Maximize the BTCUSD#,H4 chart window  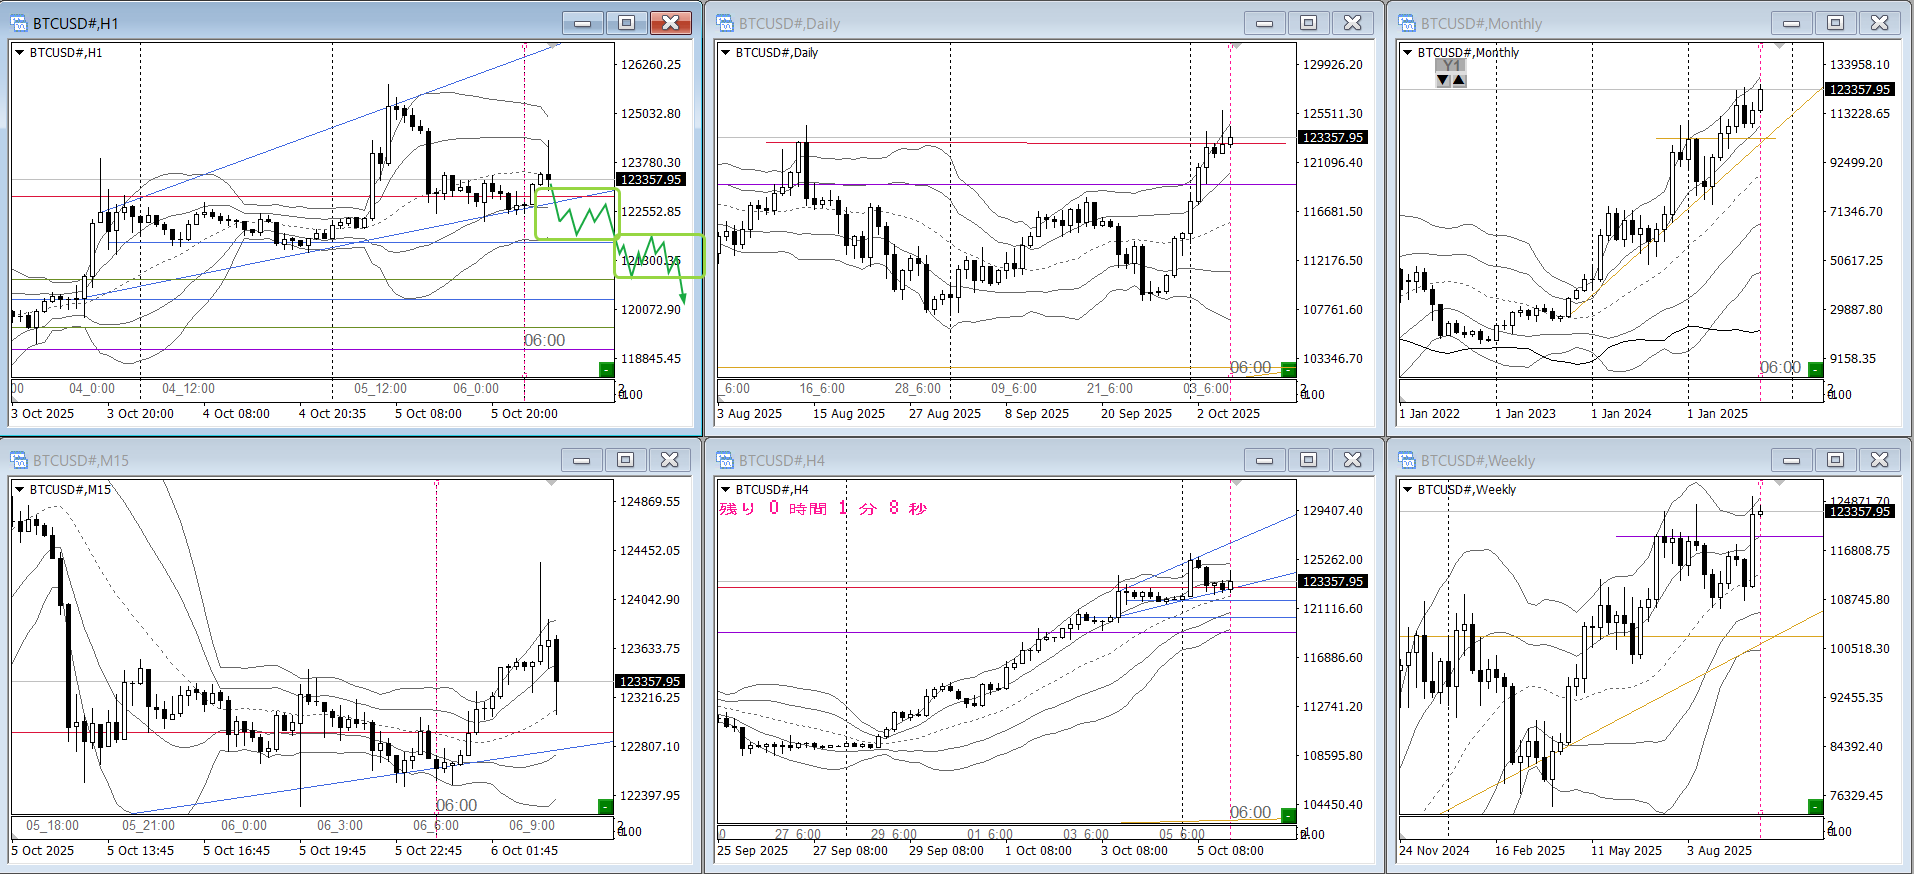[x=1308, y=460]
